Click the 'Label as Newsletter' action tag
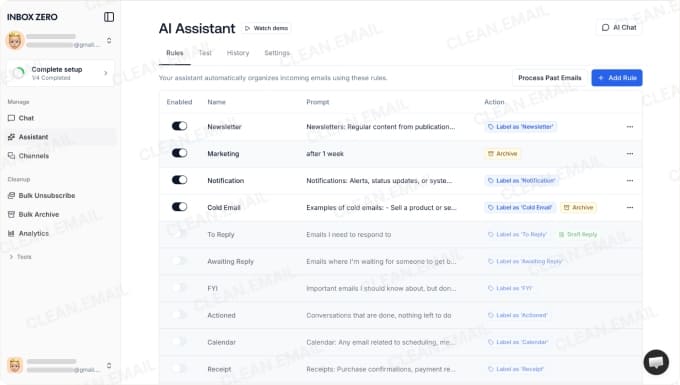The height and width of the screenshot is (385, 680). (520, 127)
